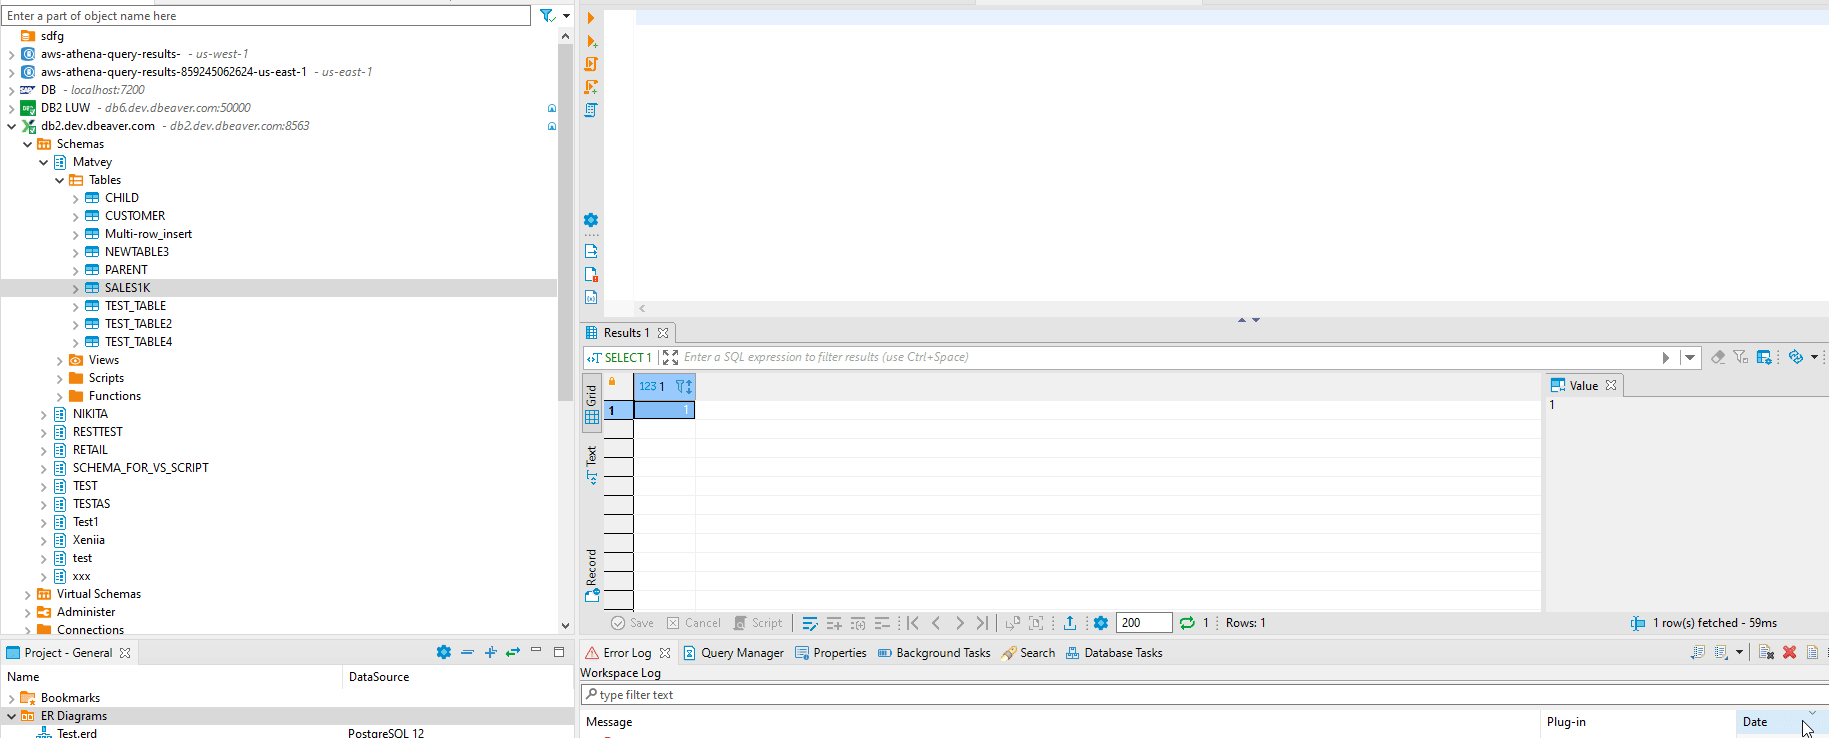
Task: Click the custom filters table-gear icon
Action: pos(1764,357)
